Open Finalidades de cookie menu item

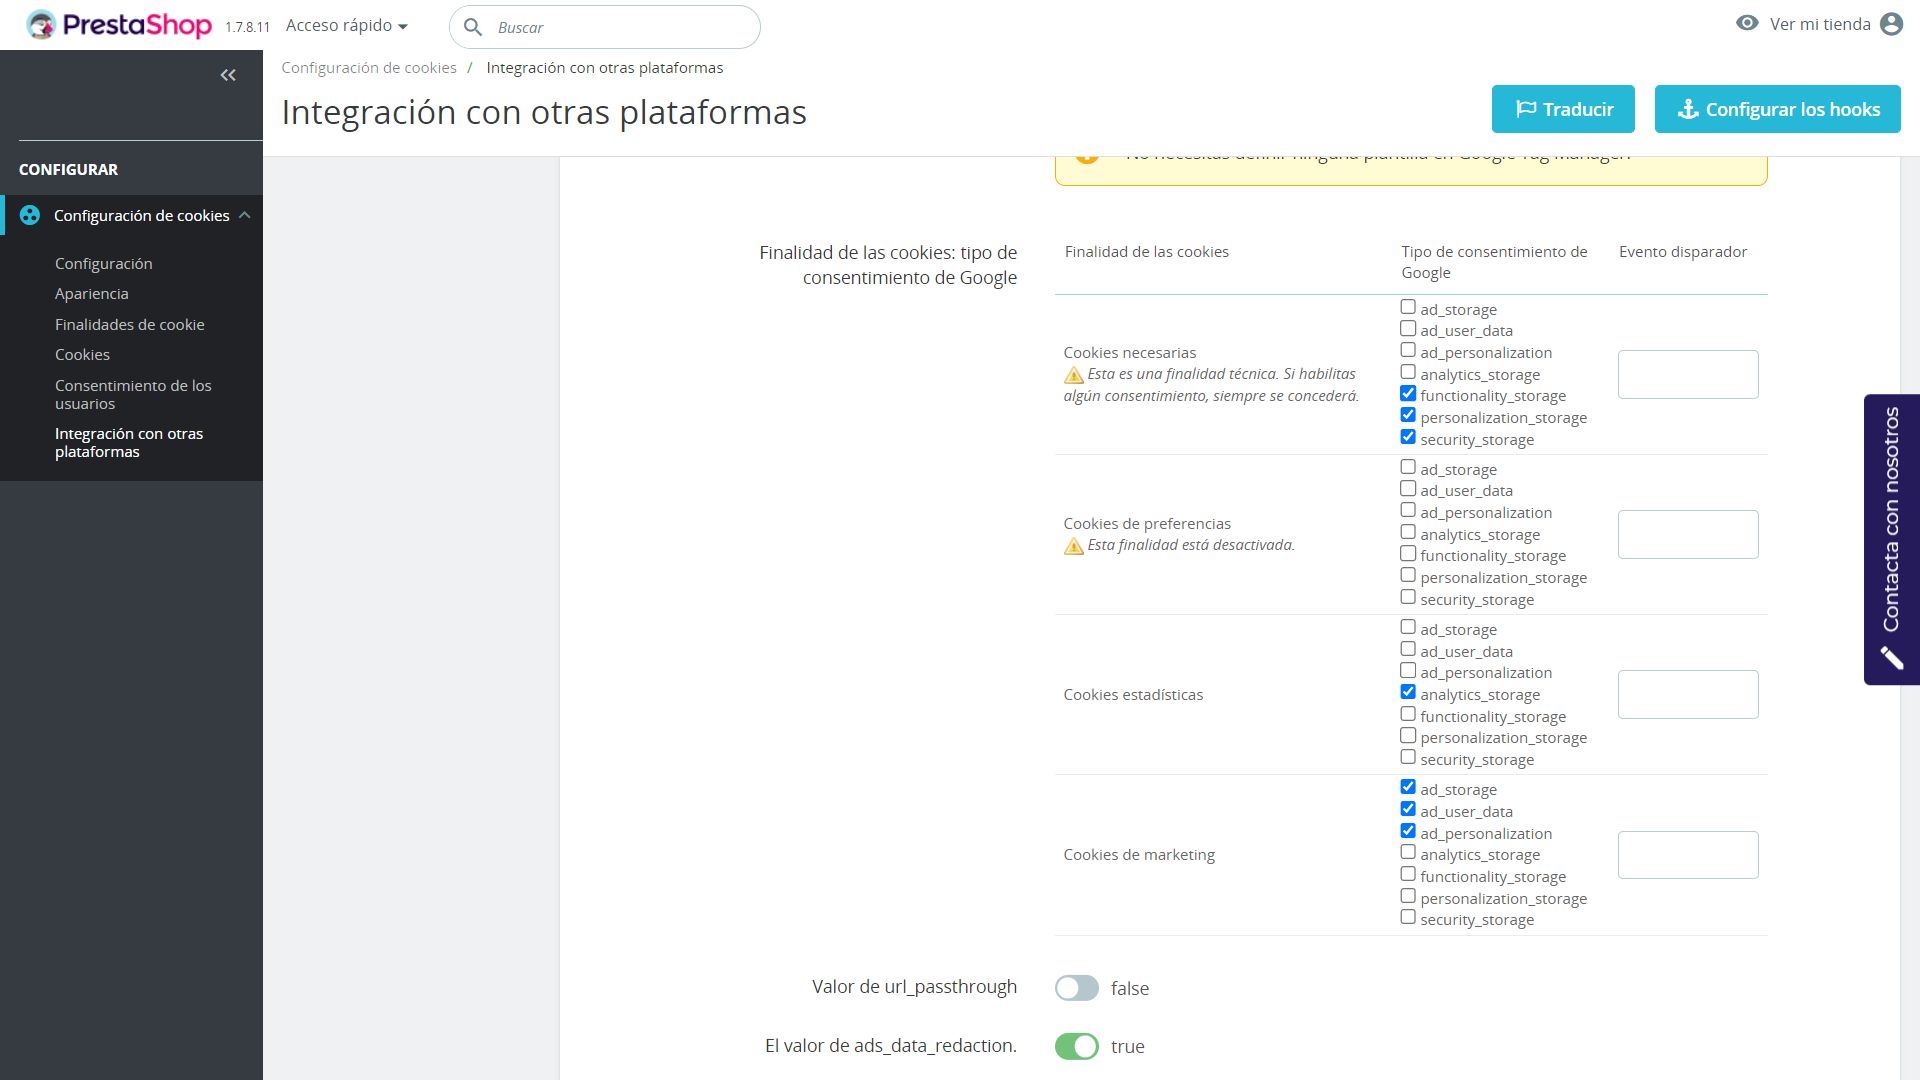click(x=129, y=324)
